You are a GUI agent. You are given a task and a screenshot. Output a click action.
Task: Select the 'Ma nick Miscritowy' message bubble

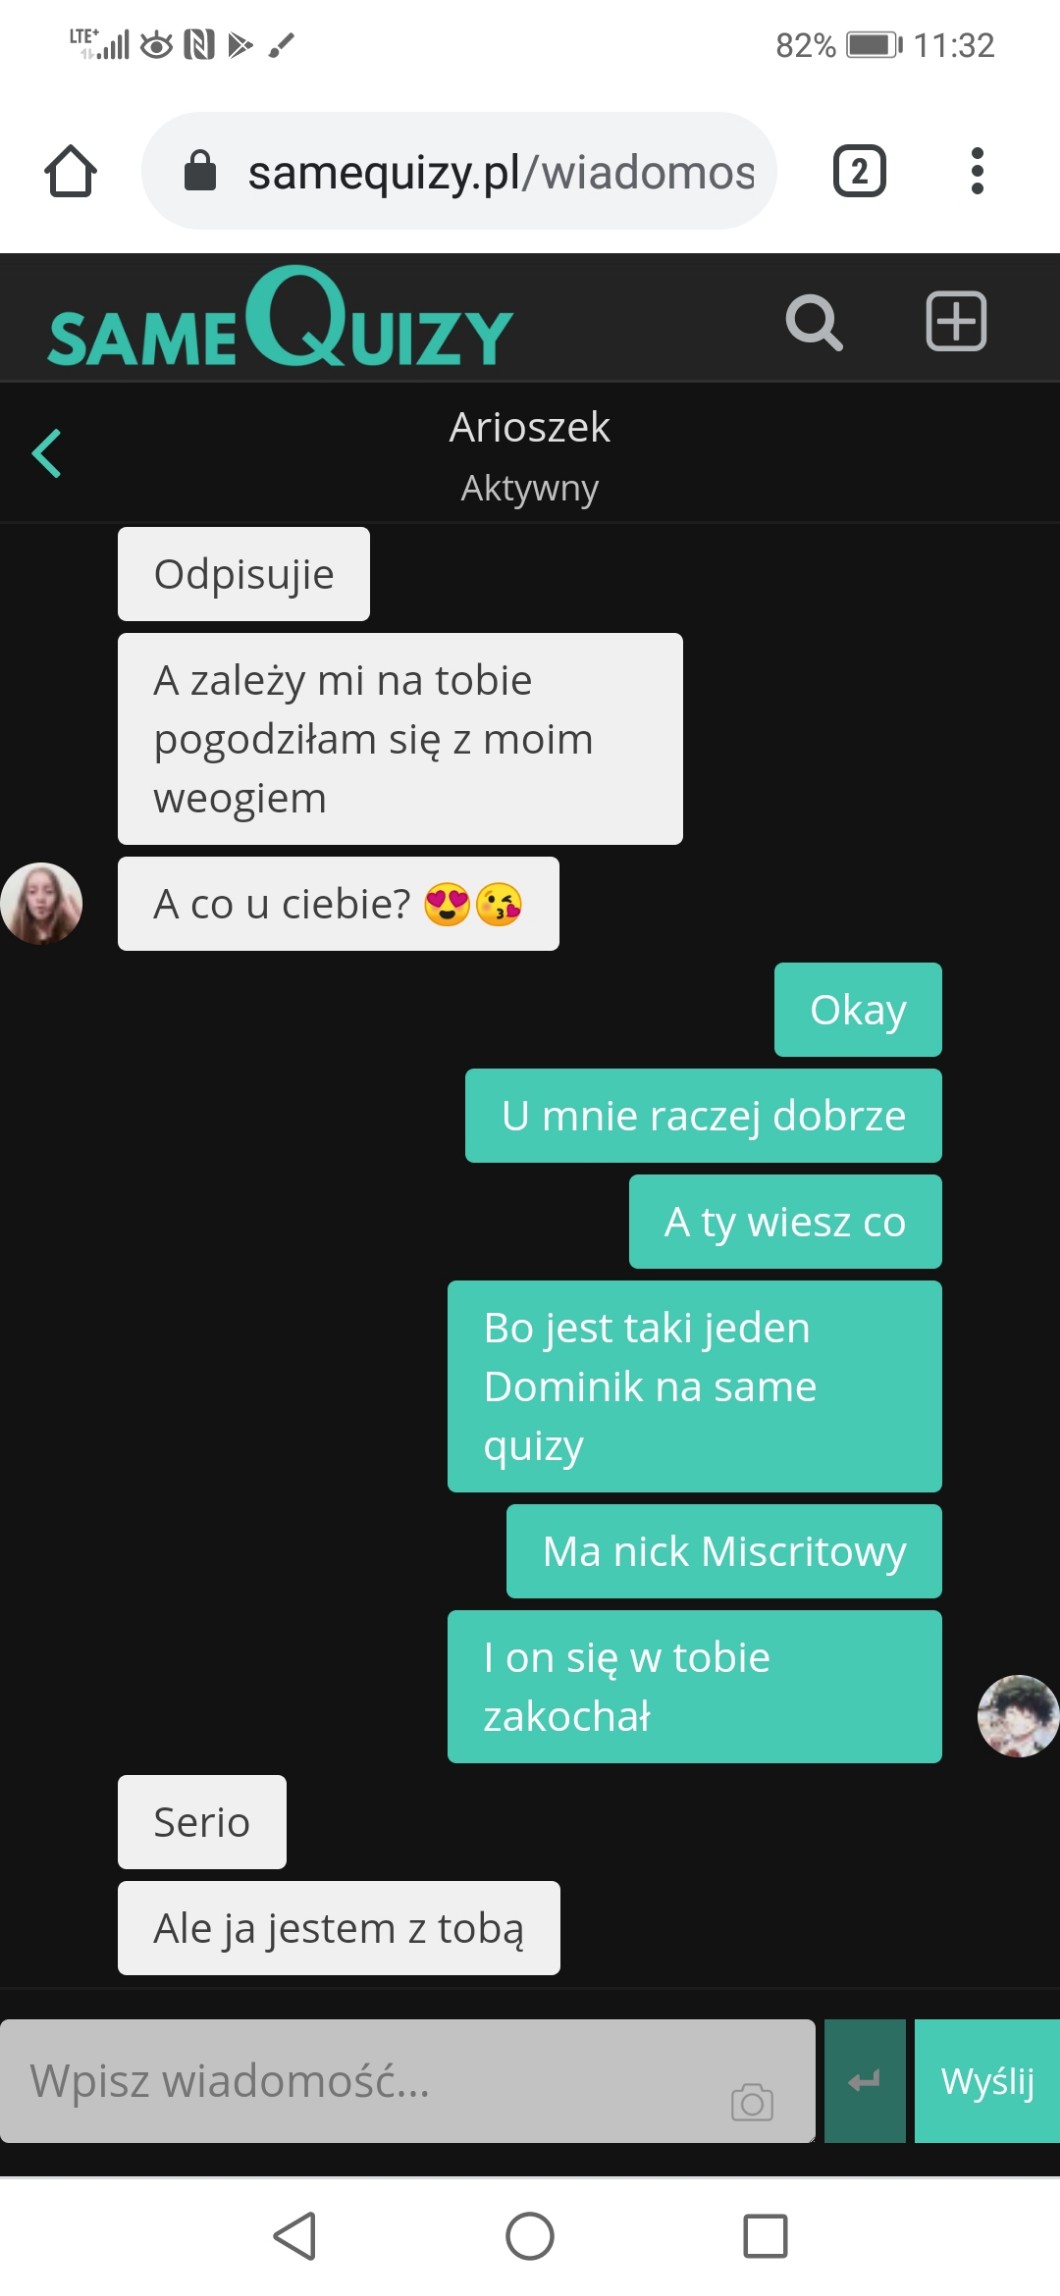coord(724,1551)
